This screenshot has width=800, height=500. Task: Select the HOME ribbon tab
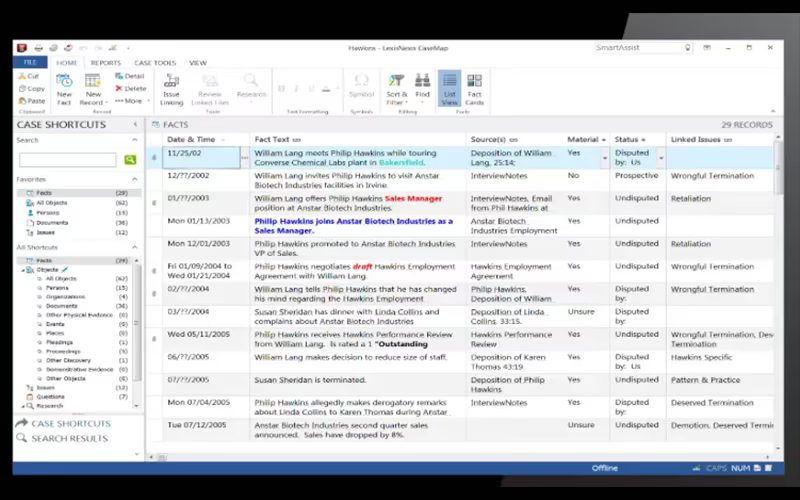(66, 63)
